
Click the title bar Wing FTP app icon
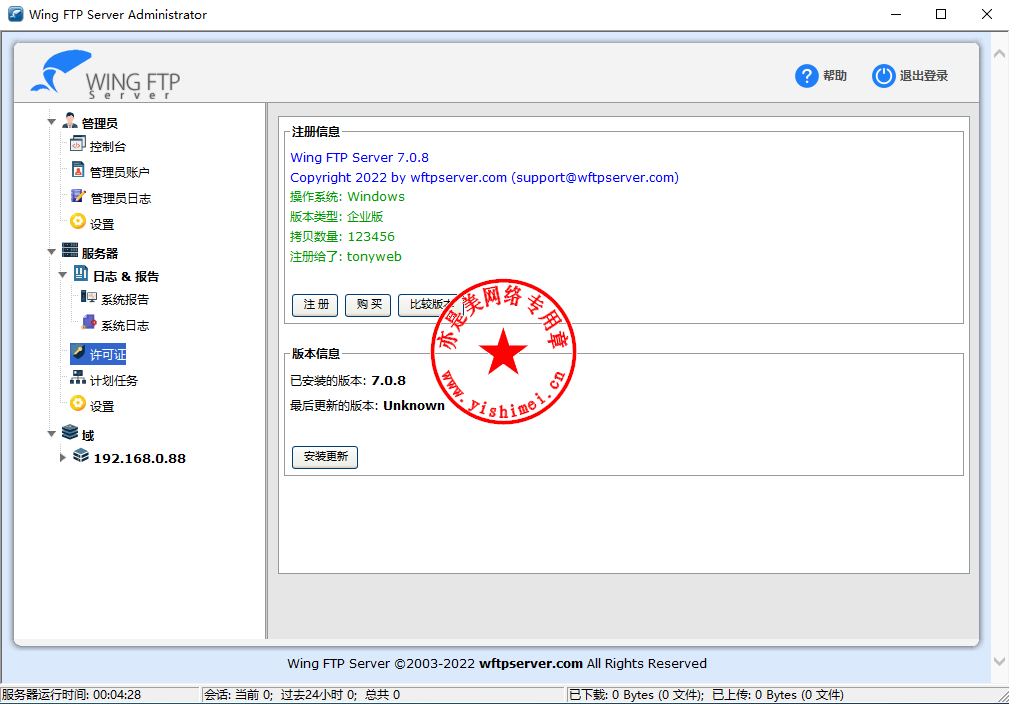pyautogui.click(x=15, y=14)
